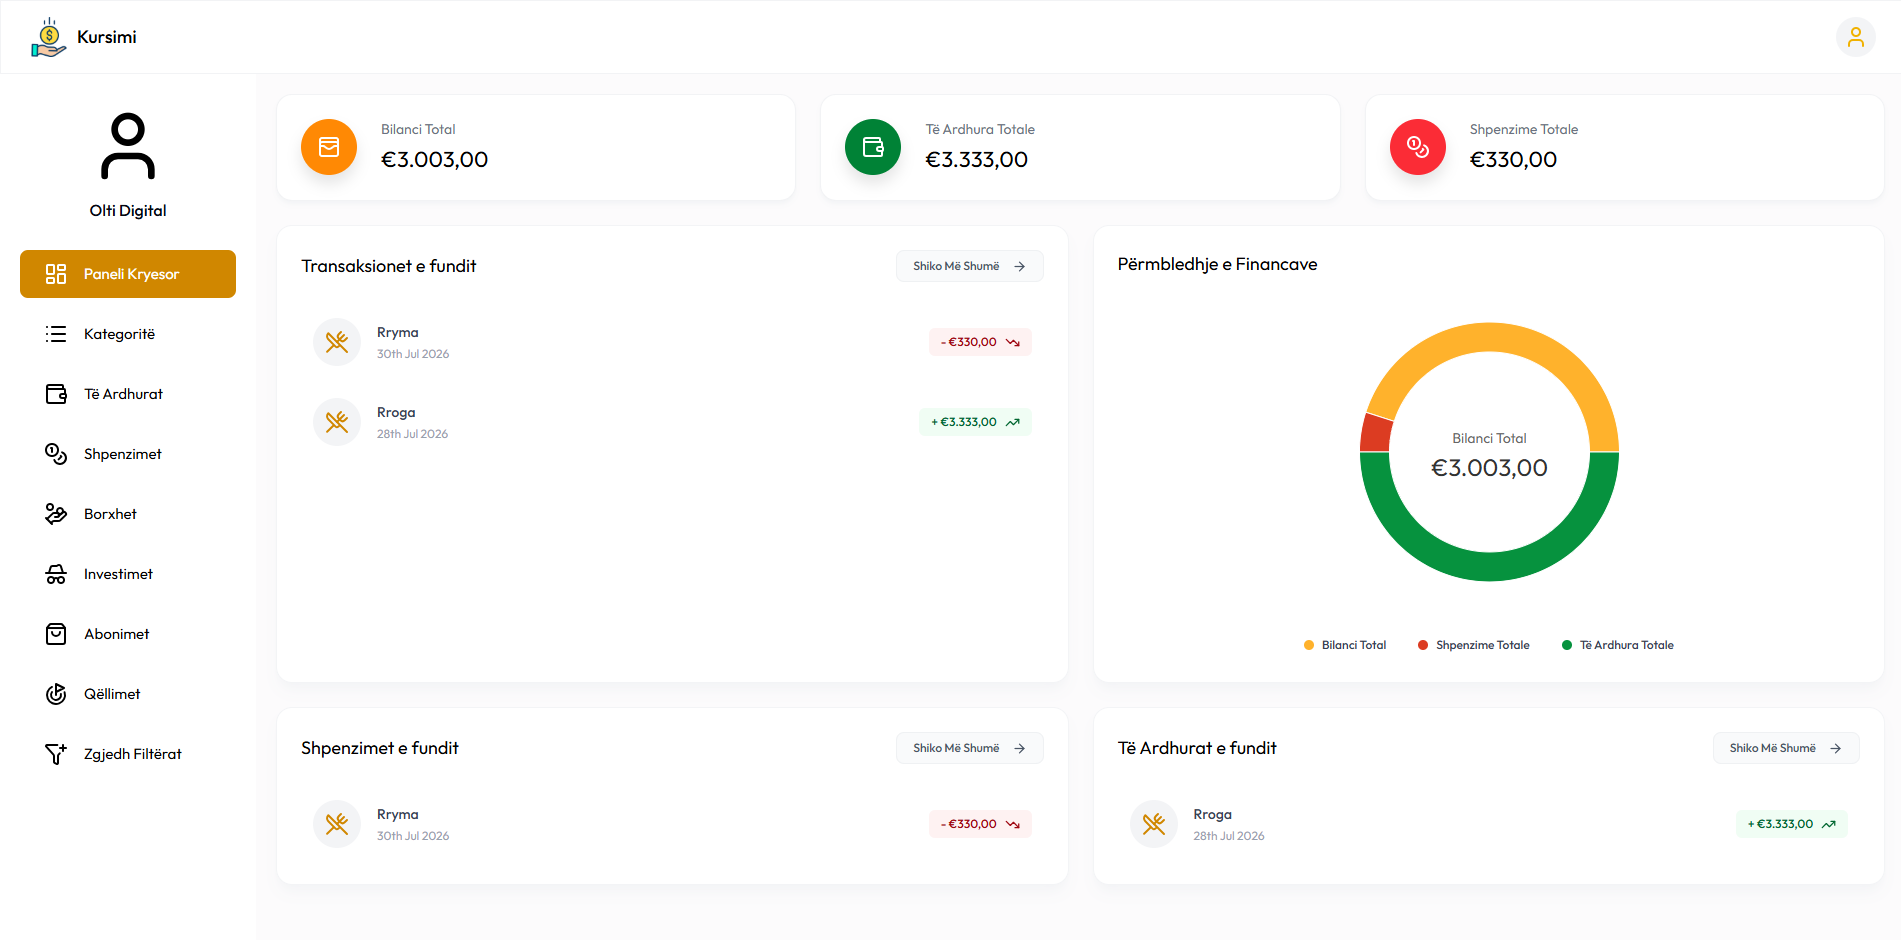The image size is (1901, 940).
Task: Click the €3.003,00 value in Bilanci Total card
Action: click(434, 160)
